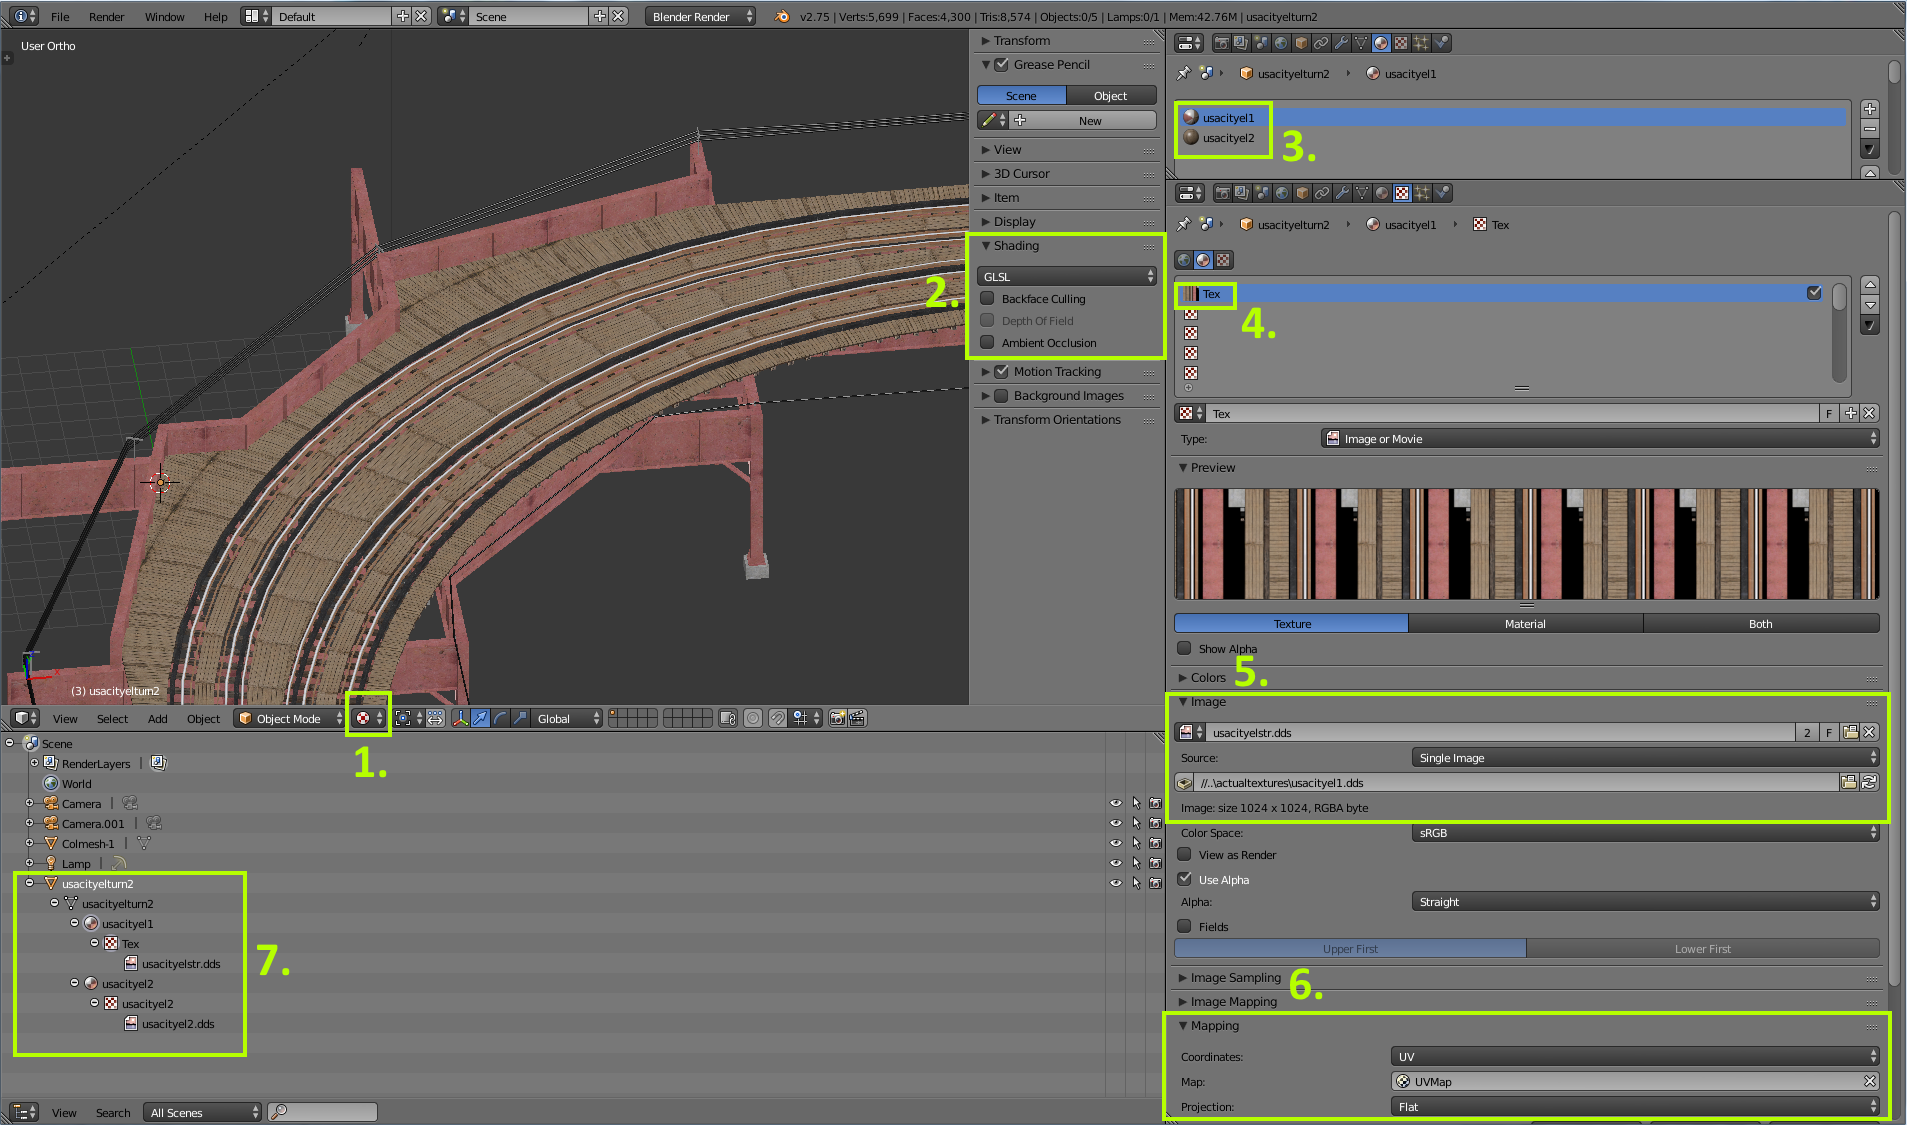Click the pin icon in the texture panel breadcrumb
The width and height of the screenshot is (1907, 1125).
[x=1184, y=224]
